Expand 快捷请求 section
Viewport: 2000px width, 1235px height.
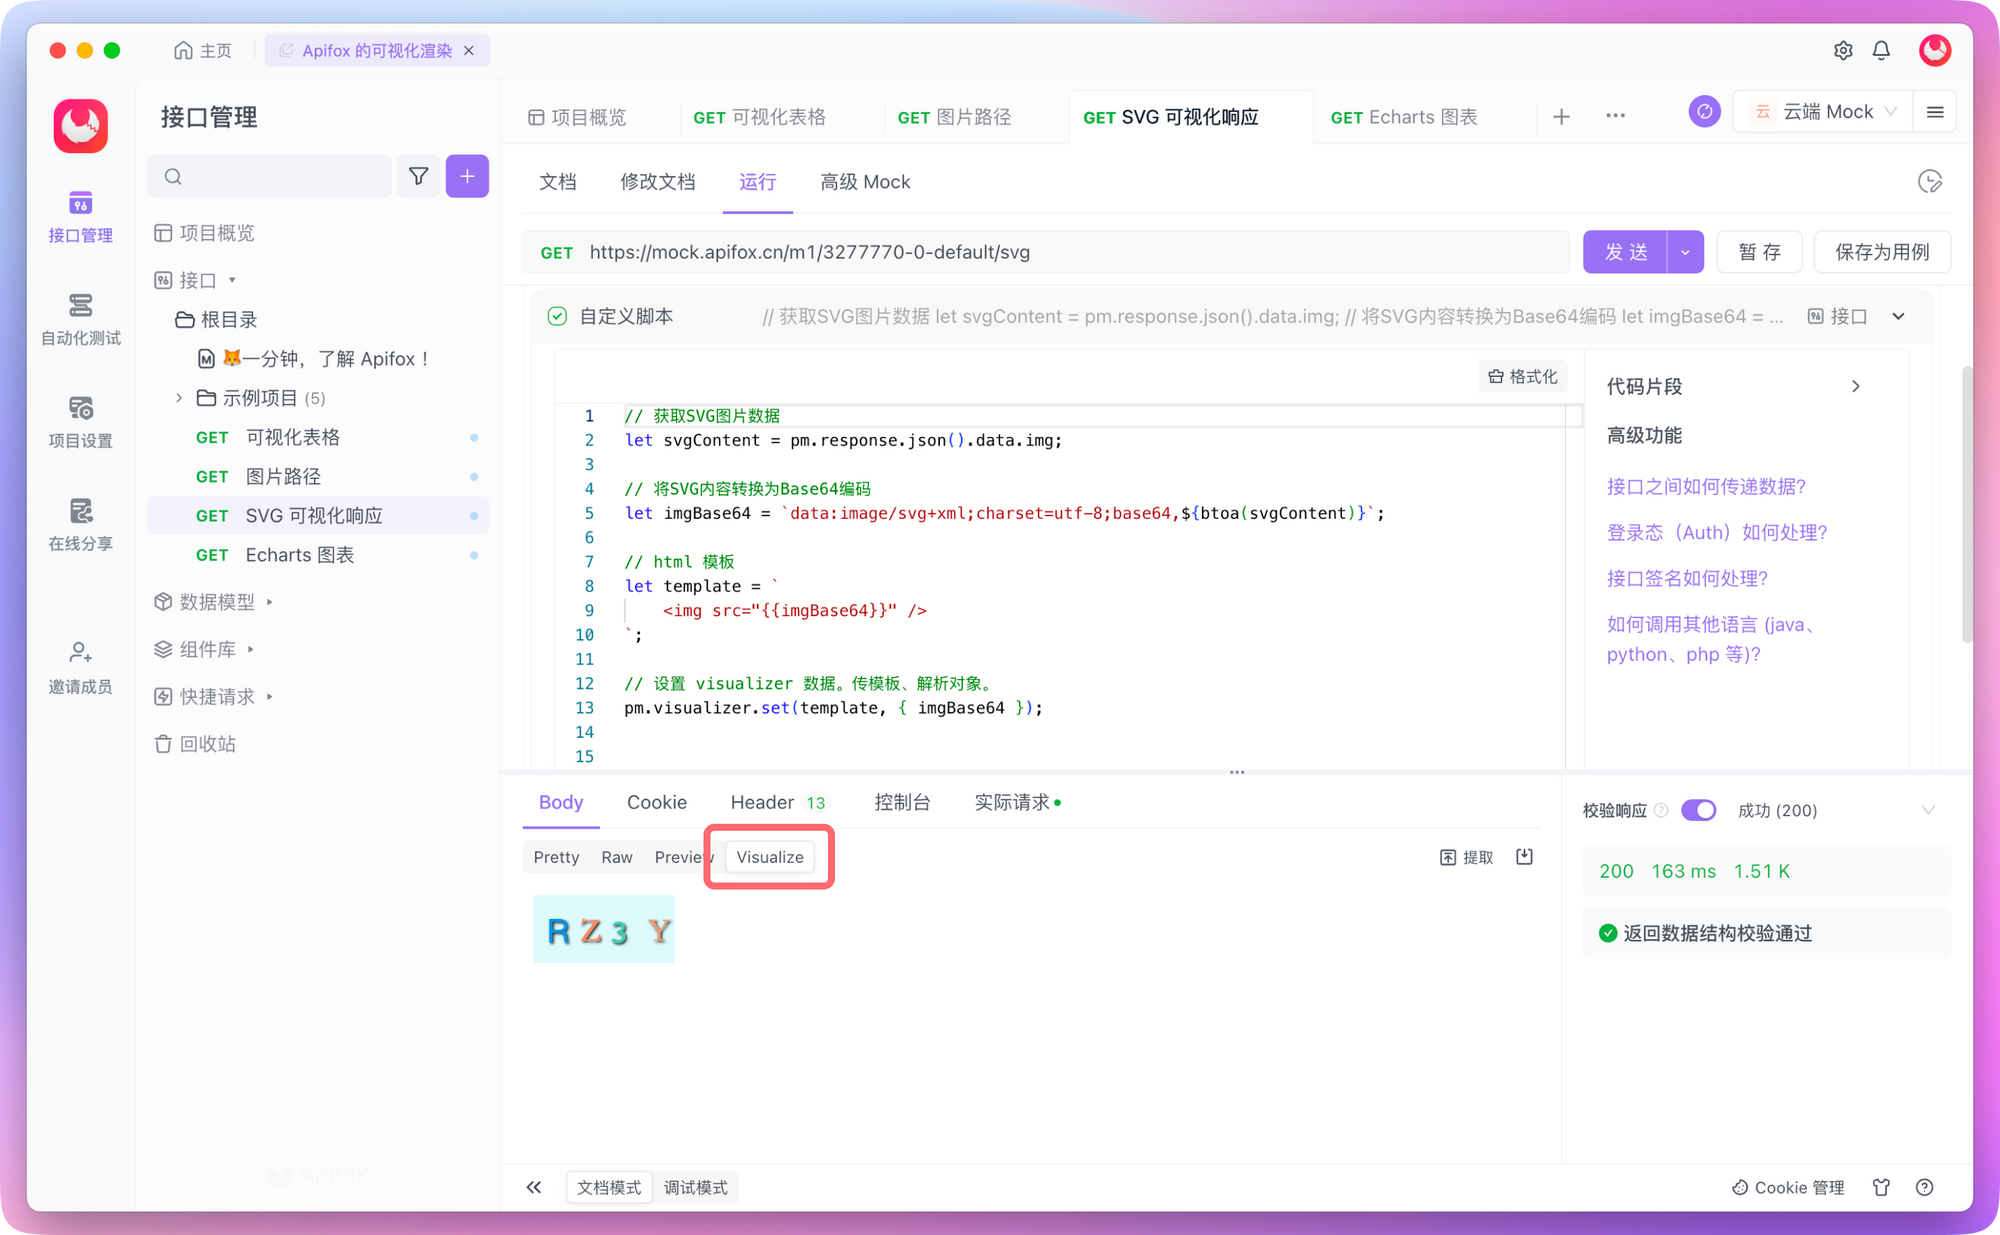(x=270, y=696)
